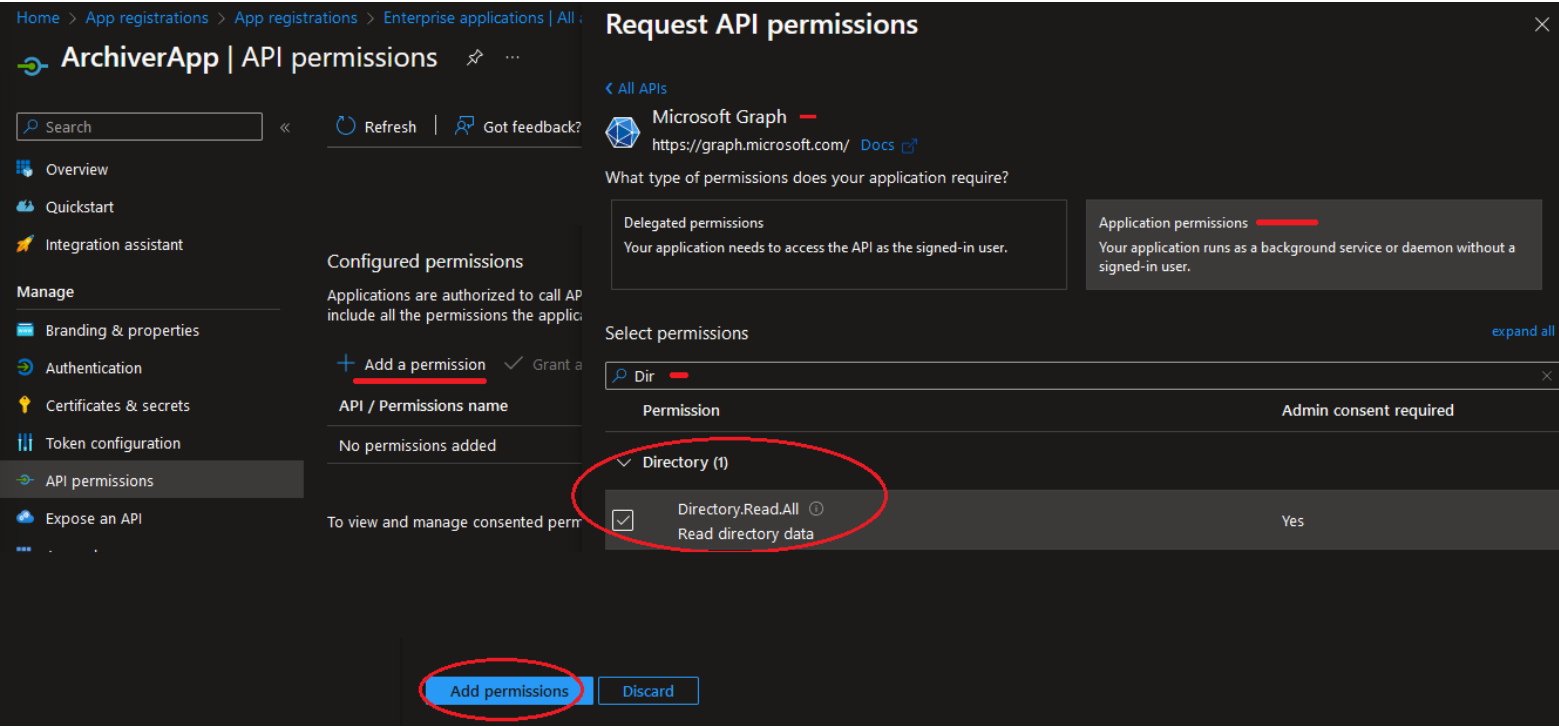Viewport: 1559px width, 727px height.
Task: Click the Select permissions search field
Action: point(1081,376)
